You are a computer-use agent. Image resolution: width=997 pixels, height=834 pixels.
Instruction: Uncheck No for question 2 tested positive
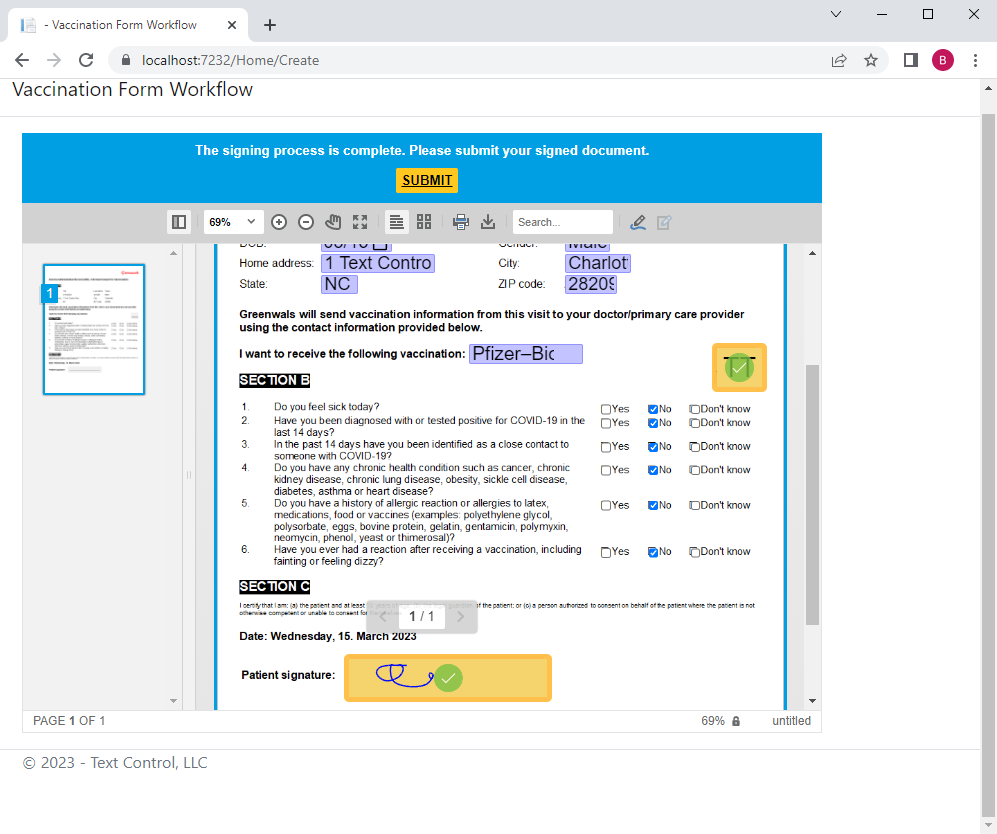[653, 423]
